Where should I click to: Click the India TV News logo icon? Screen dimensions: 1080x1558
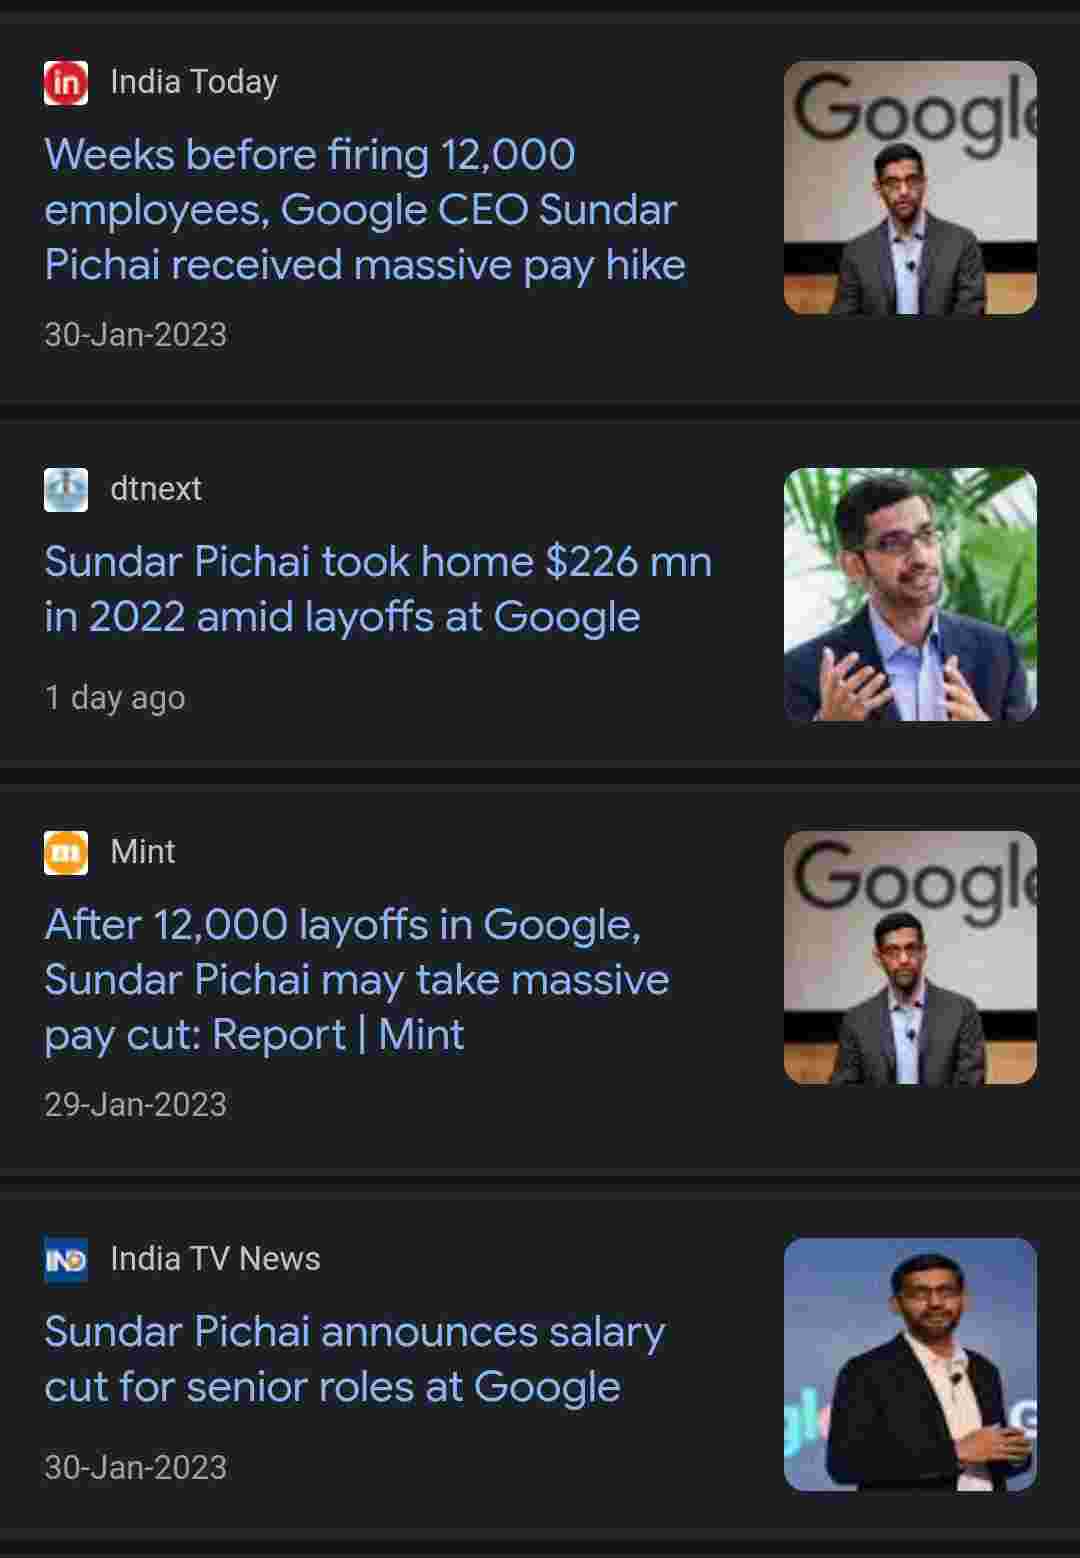click(x=66, y=1260)
